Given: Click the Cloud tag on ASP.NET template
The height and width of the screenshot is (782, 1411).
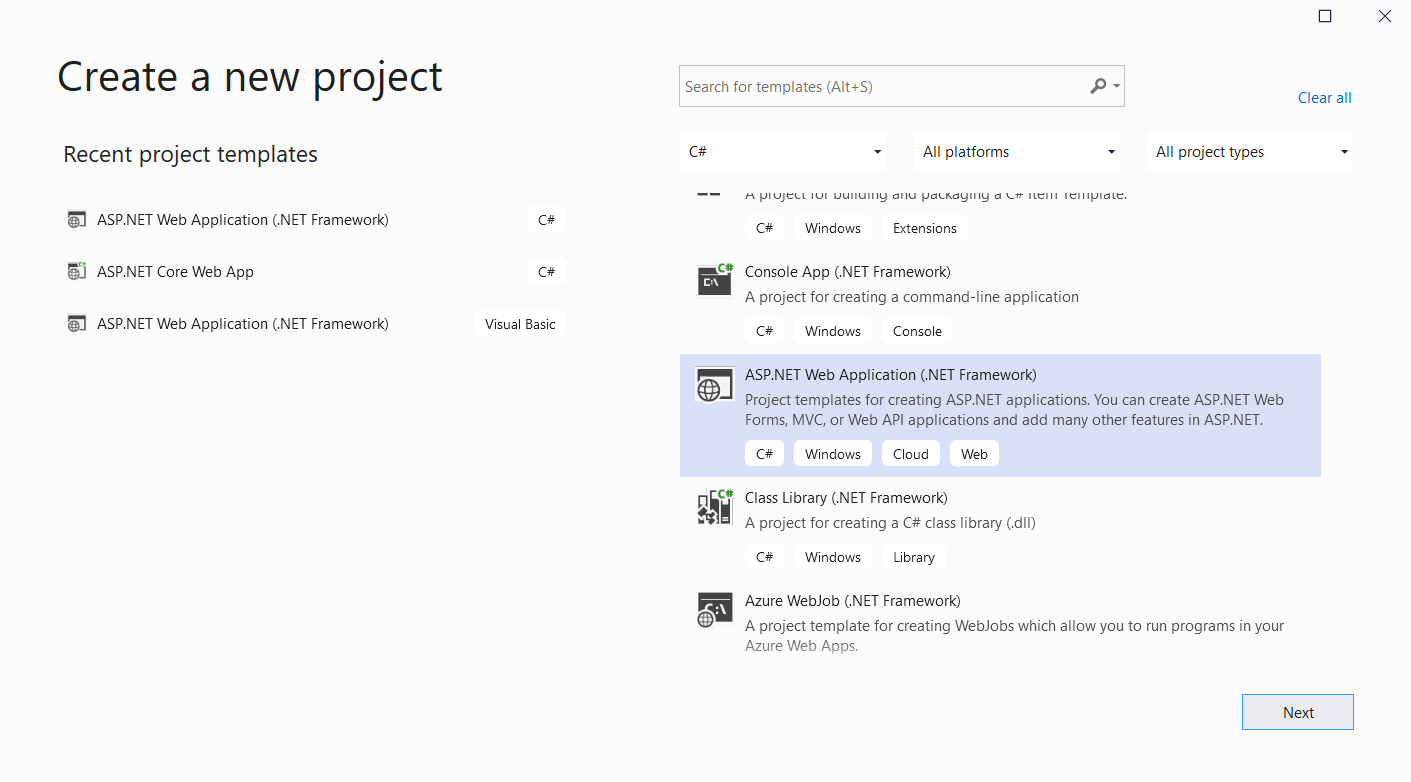Looking at the screenshot, I should point(911,454).
